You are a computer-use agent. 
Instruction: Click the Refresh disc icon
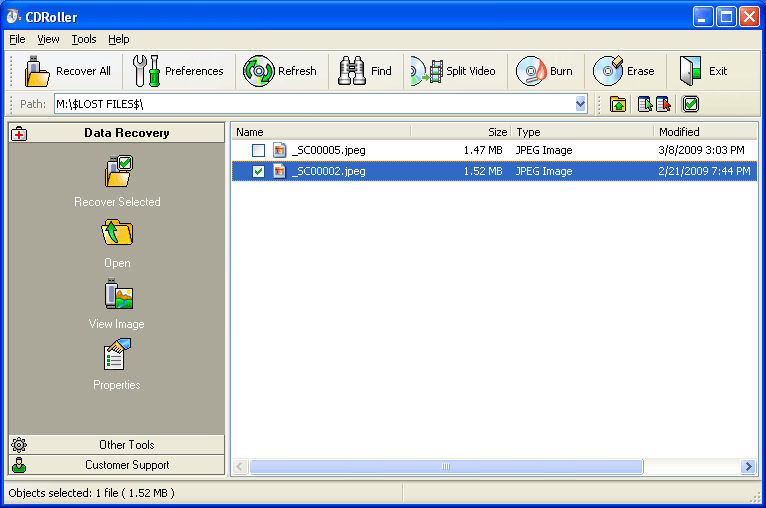point(258,71)
